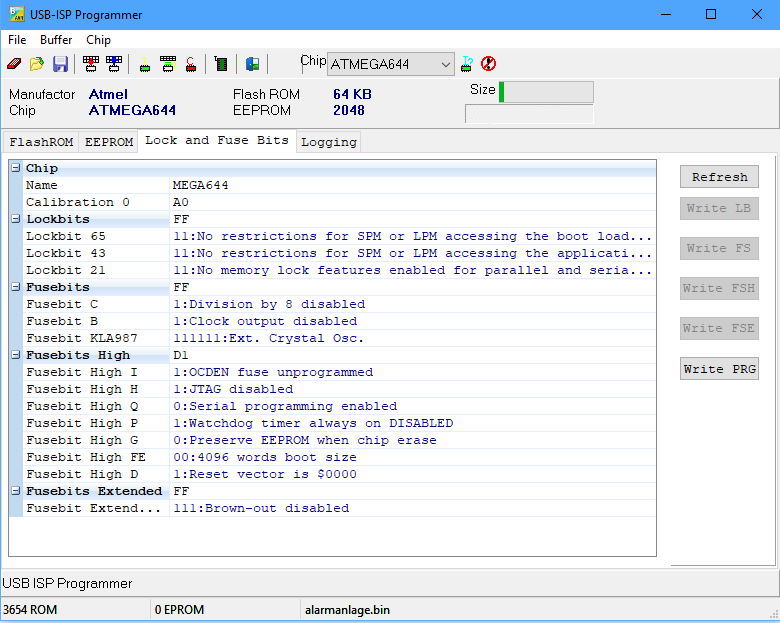The image size is (780, 623).
Task: Click the red eraser clear-buffer icon
Action: pyautogui.click(x=14, y=64)
